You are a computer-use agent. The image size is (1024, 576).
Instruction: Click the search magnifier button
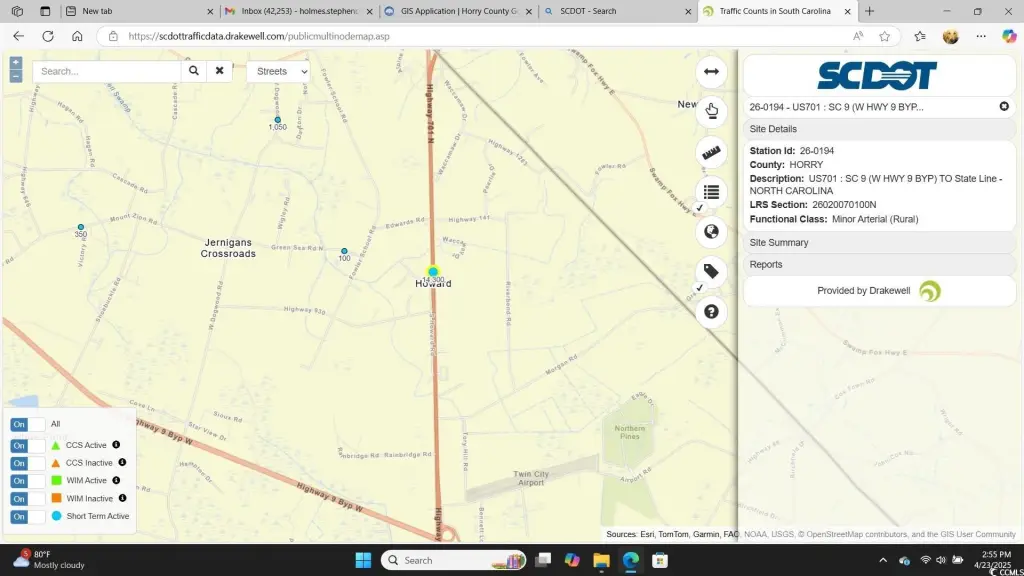click(x=194, y=72)
